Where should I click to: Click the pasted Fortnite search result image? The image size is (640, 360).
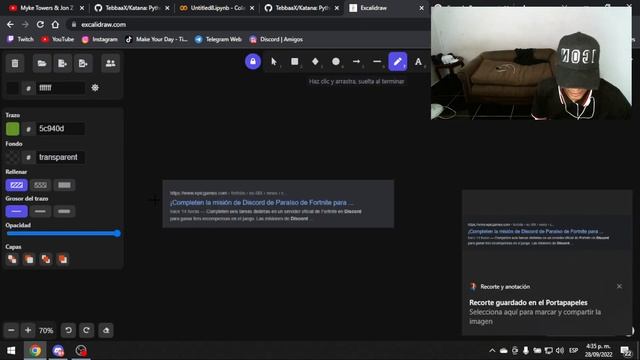tap(278, 204)
